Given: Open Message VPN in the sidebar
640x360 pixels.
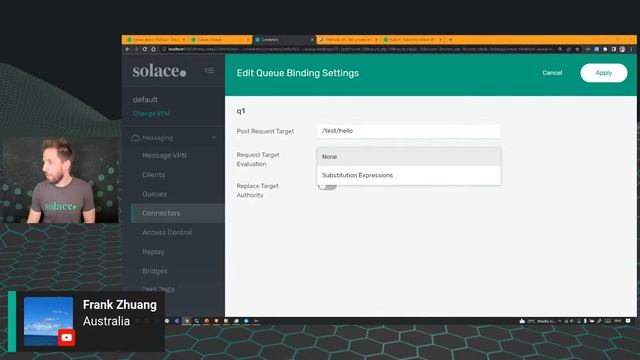Looking at the screenshot, I should 164,156.
